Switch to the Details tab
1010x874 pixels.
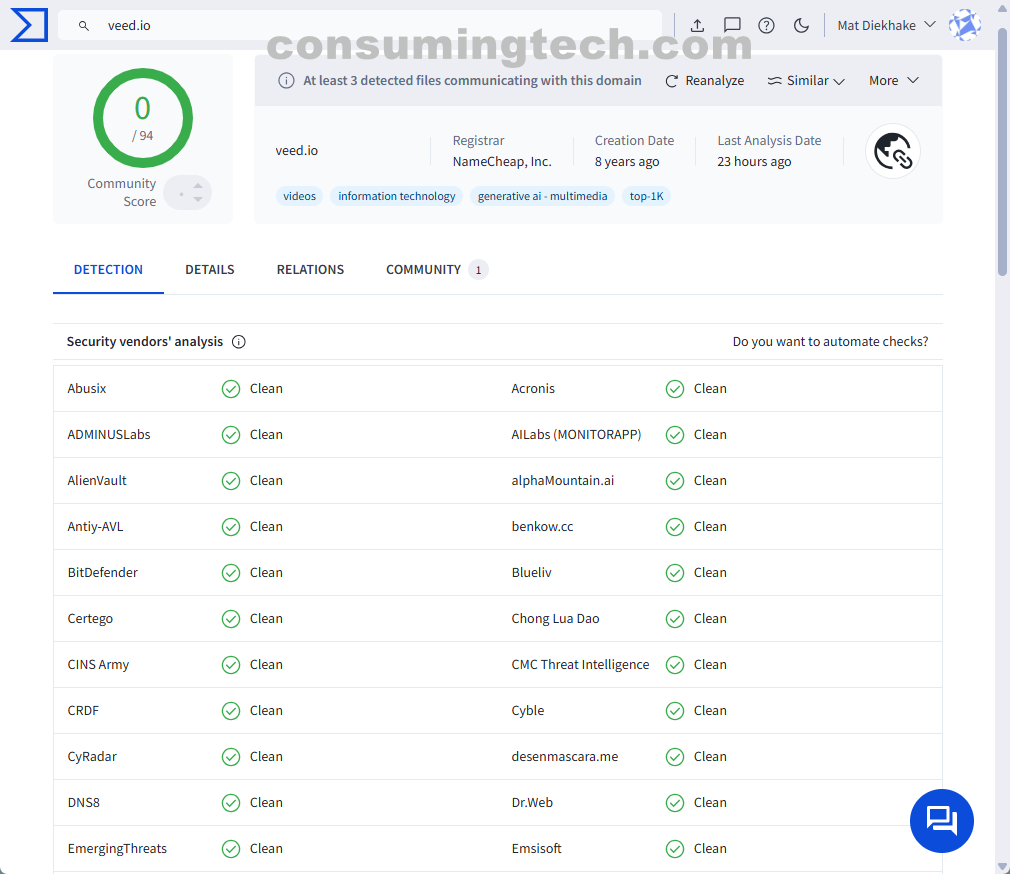click(210, 270)
